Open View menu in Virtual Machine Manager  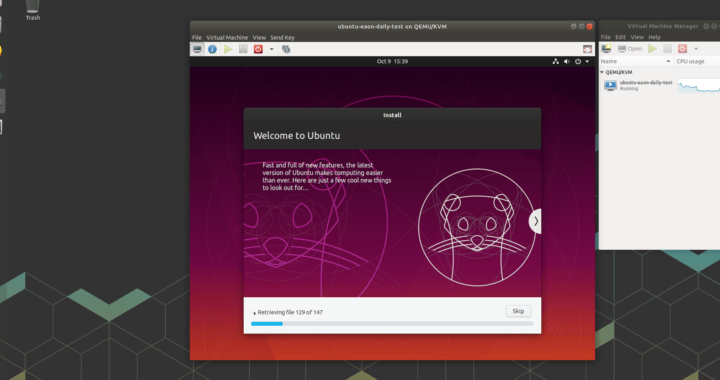[x=637, y=37]
